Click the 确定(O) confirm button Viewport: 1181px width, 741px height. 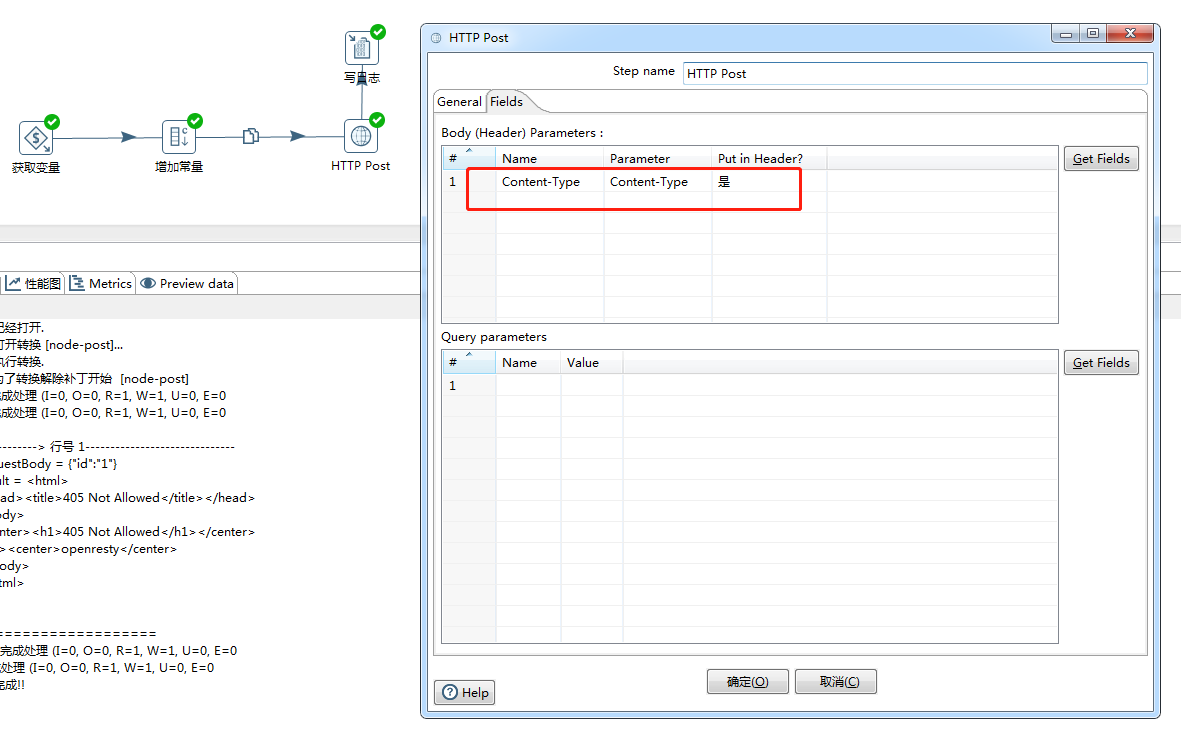[x=747, y=681]
